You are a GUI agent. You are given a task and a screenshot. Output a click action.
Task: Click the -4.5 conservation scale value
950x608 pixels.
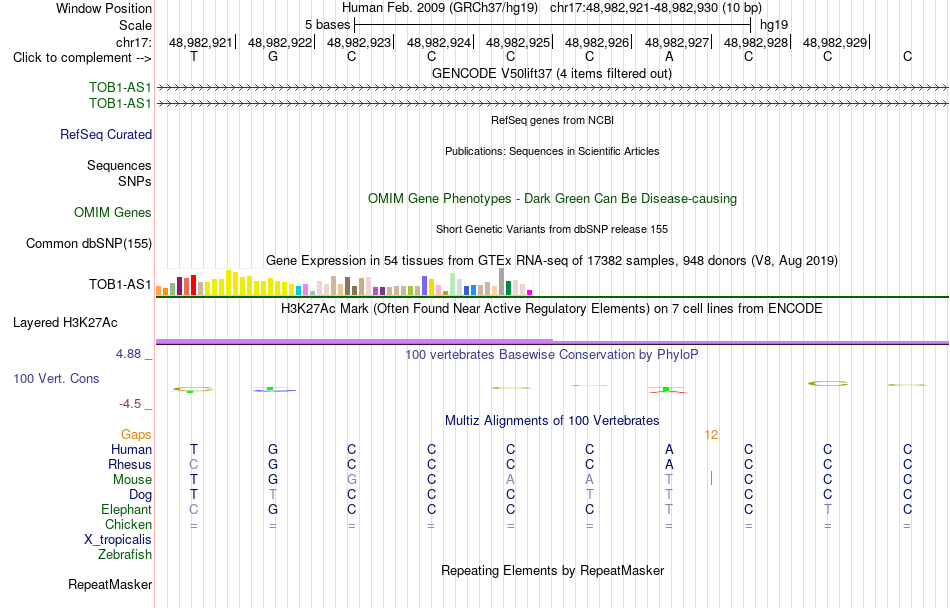coord(130,404)
